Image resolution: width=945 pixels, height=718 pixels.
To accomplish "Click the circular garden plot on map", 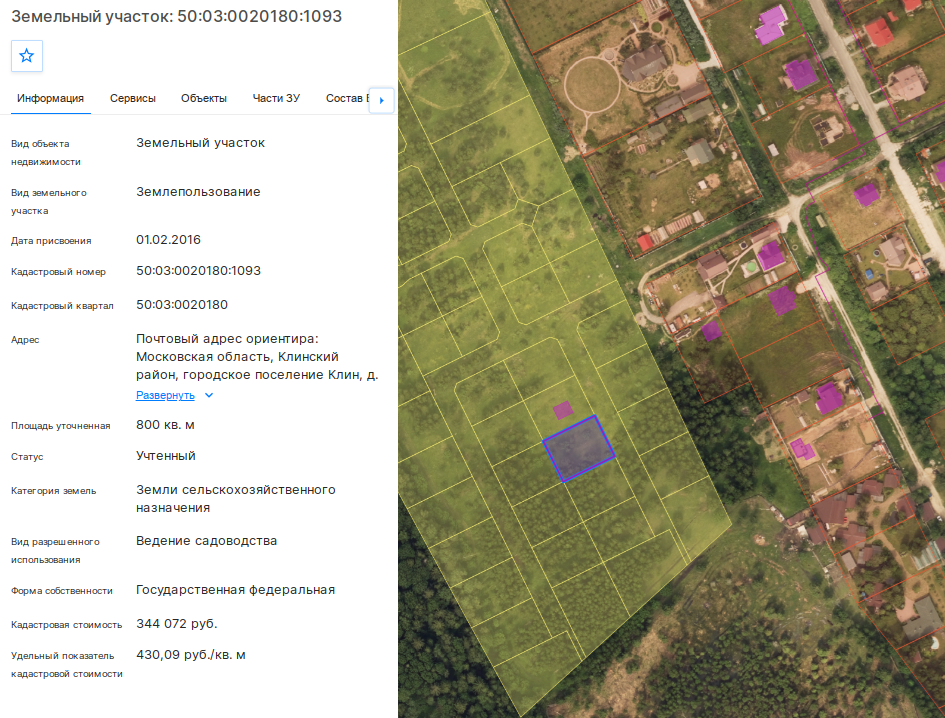I will coord(592,84).
